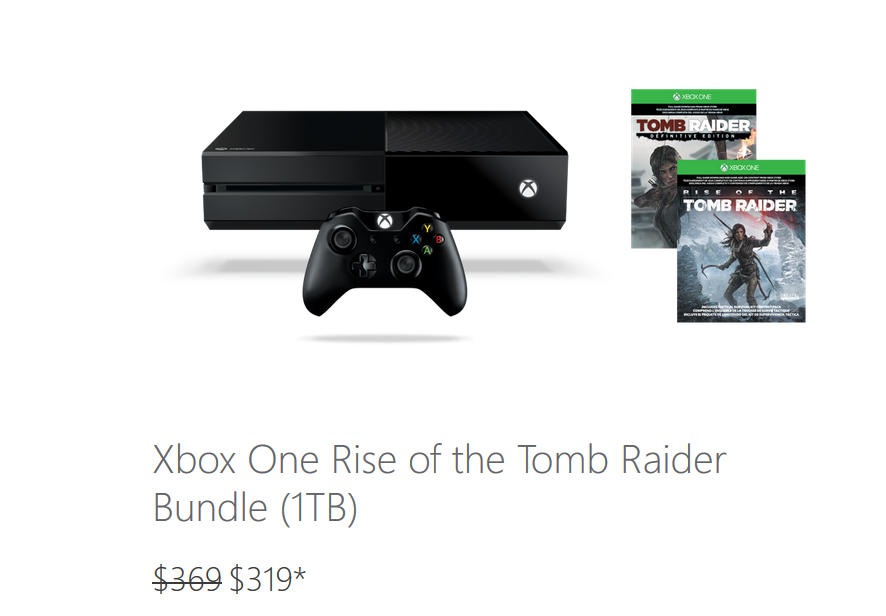Click the Xbox One console product image

pos(385,170)
